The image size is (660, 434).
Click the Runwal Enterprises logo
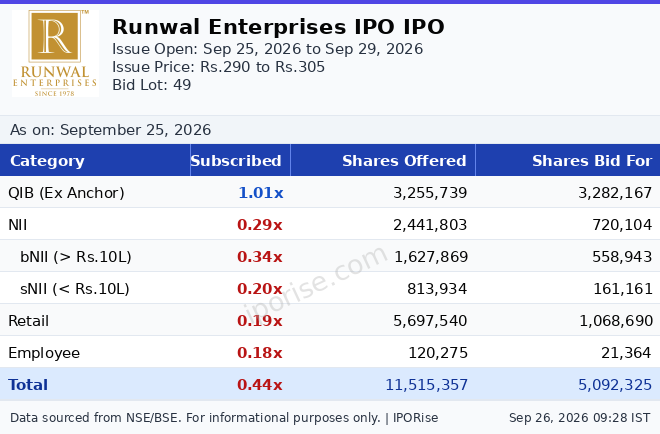pos(55,53)
